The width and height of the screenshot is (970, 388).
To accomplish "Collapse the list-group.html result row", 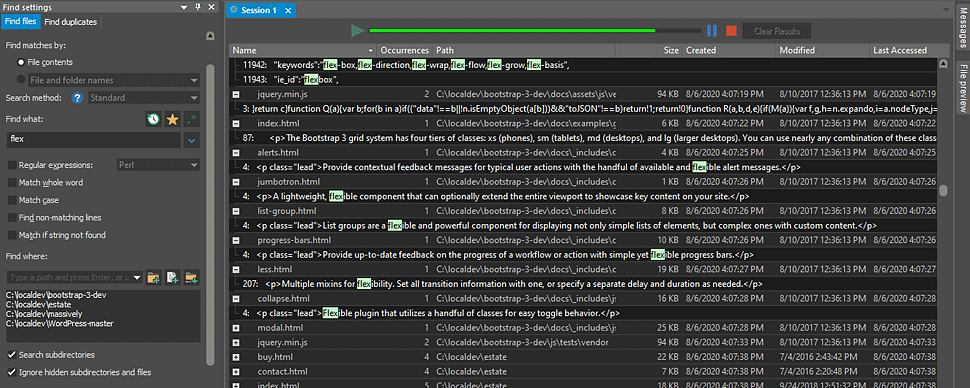I will tap(236, 211).
